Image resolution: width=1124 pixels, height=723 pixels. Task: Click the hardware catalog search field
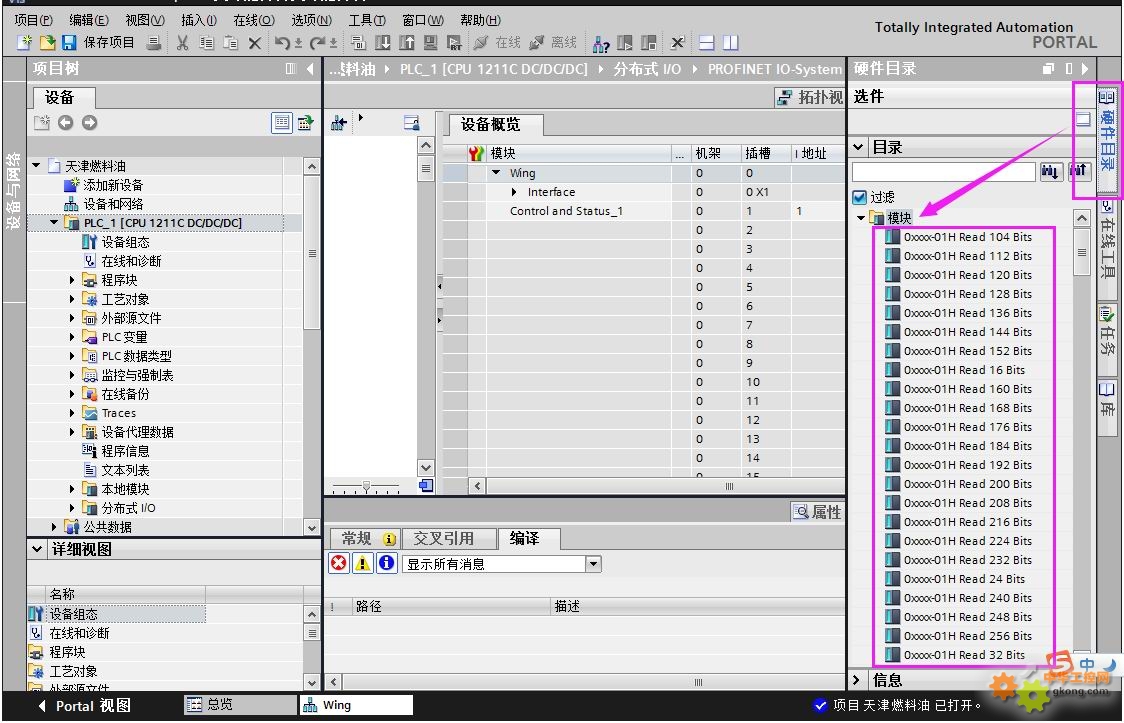click(x=943, y=171)
